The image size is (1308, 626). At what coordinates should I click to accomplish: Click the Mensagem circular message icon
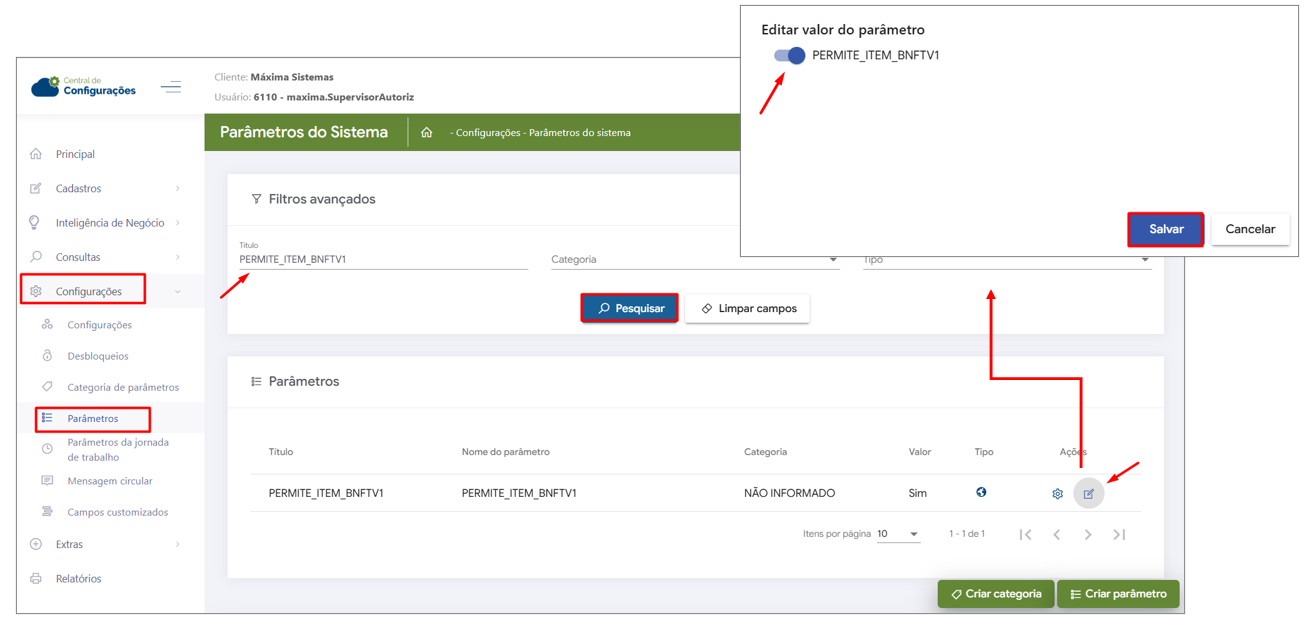[x=47, y=481]
